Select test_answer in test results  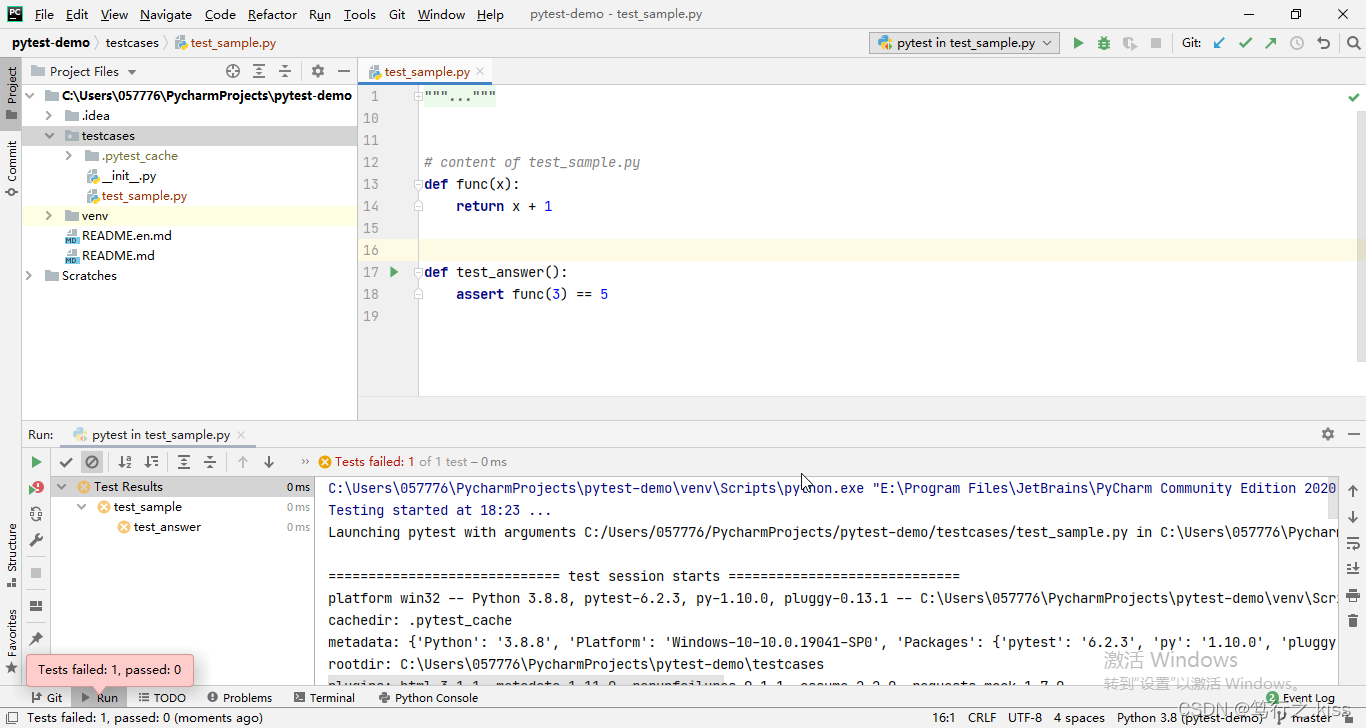[x=167, y=527]
